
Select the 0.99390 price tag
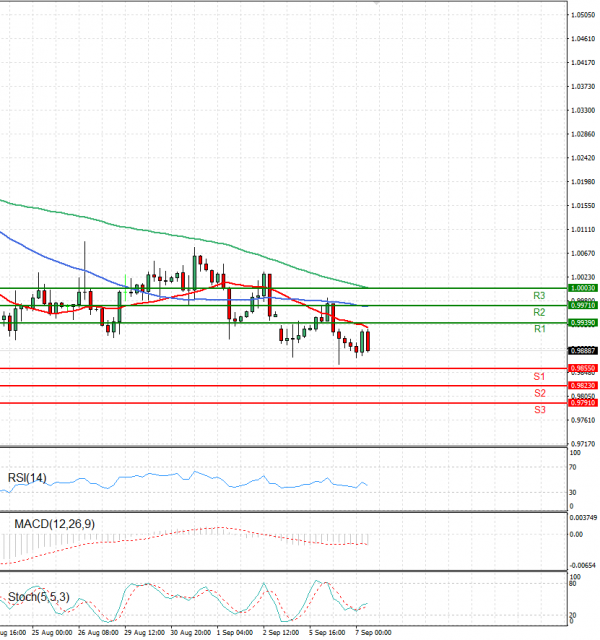point(583,323)
